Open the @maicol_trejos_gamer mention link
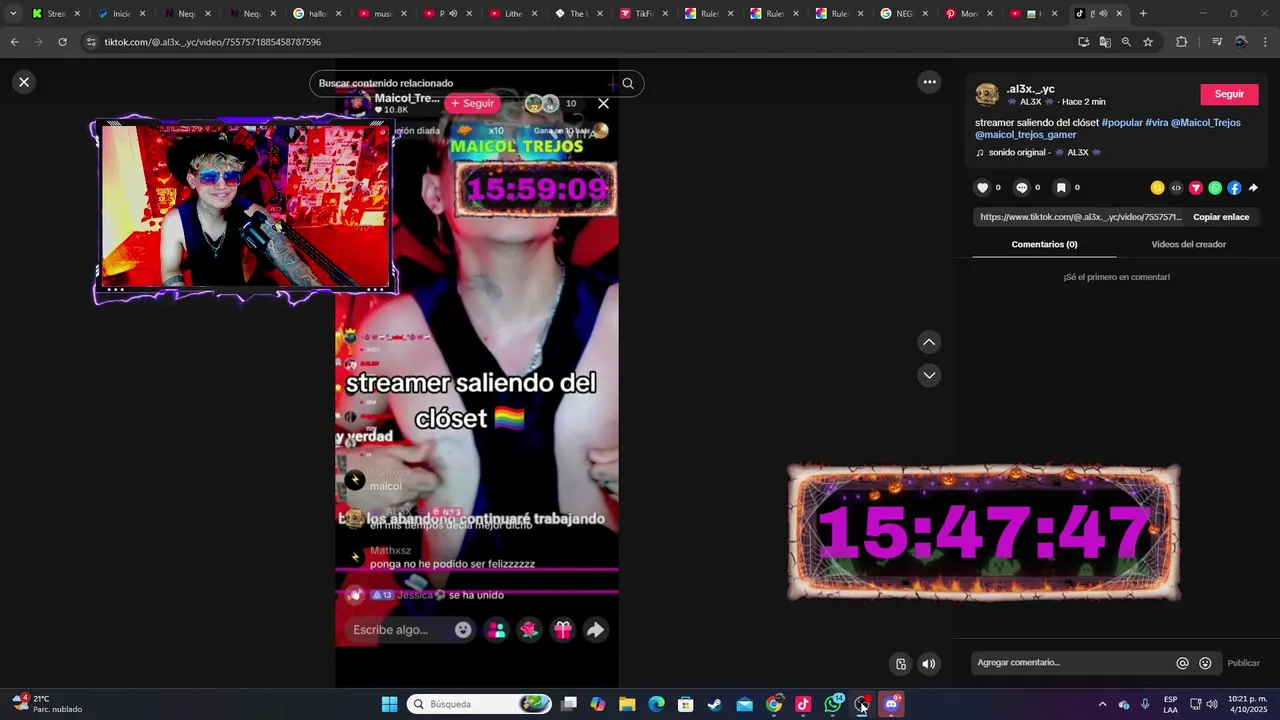This screenshot has width=1280, height=720. [x=1026, y=135]
